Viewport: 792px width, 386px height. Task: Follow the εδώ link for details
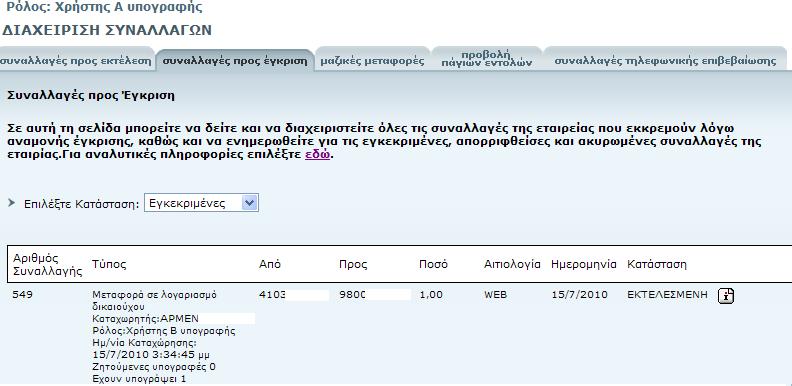(x=317, y=155)
